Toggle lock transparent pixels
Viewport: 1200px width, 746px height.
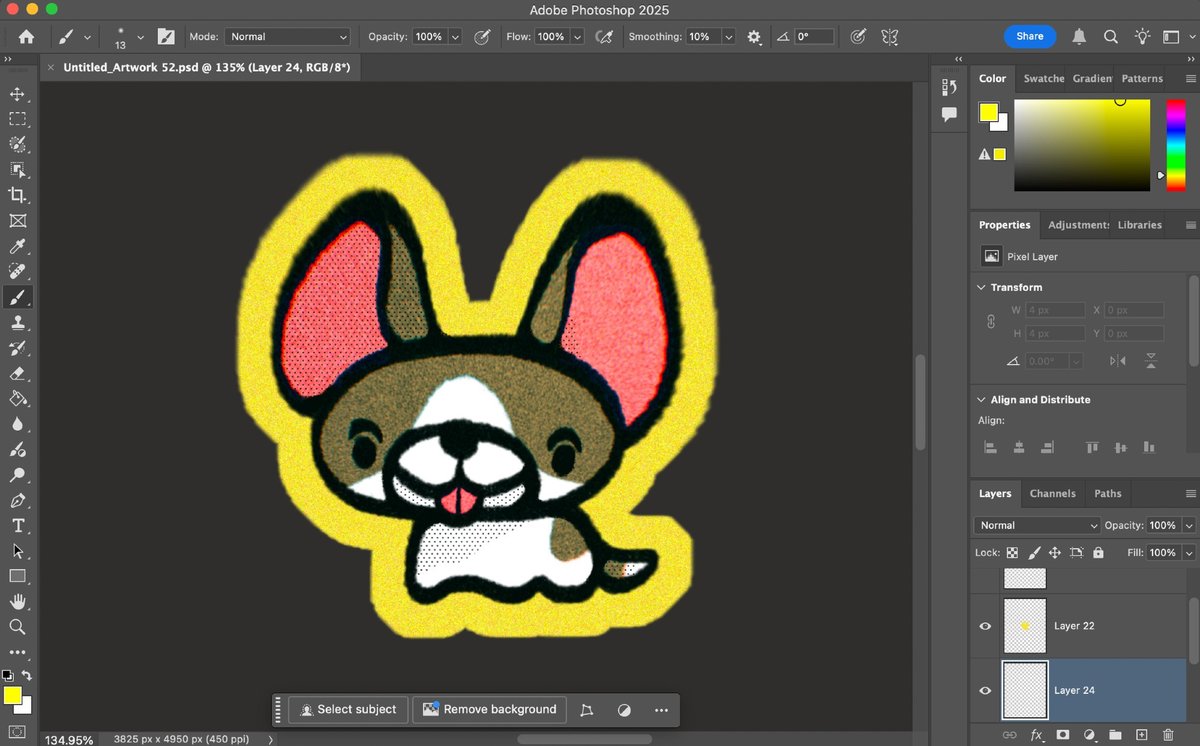(x=1012, y=552)
